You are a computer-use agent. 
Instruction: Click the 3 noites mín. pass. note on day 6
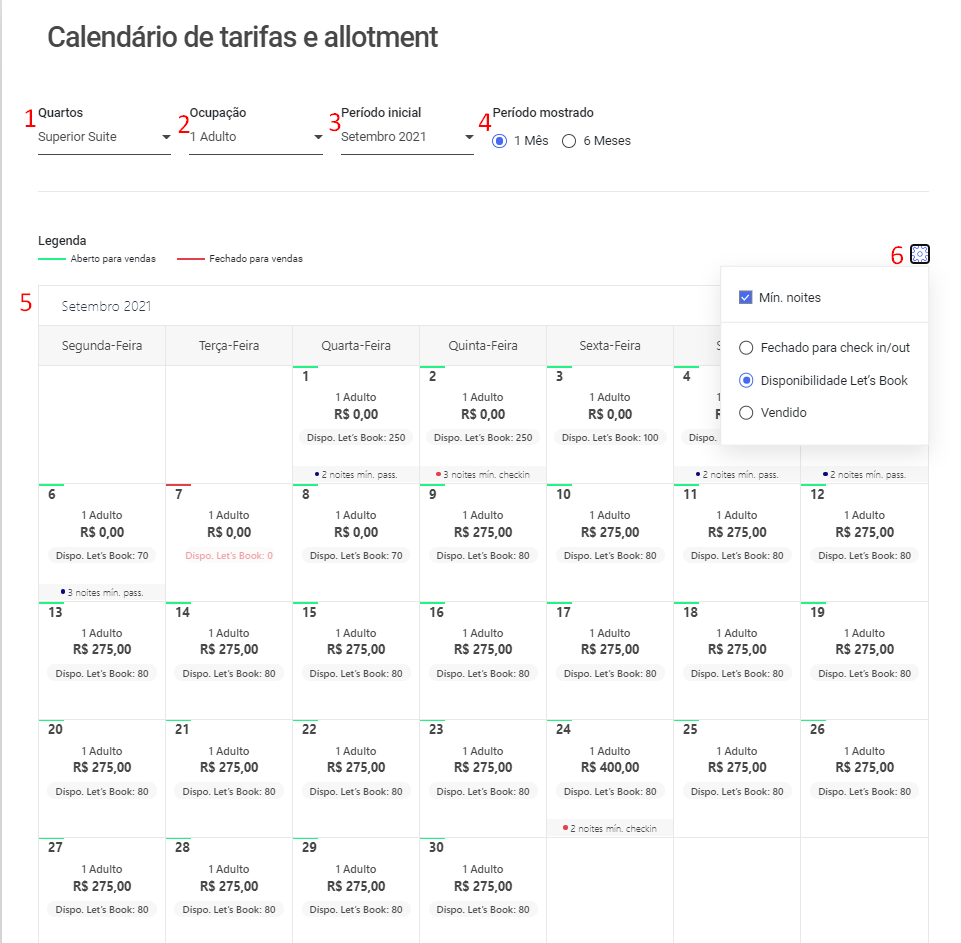click(102, 592)
